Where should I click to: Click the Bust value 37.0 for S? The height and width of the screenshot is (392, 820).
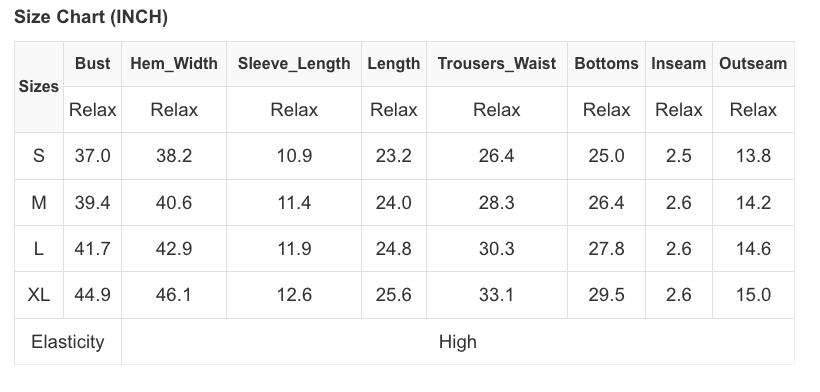pyautogui.click(x=93, y=156)
